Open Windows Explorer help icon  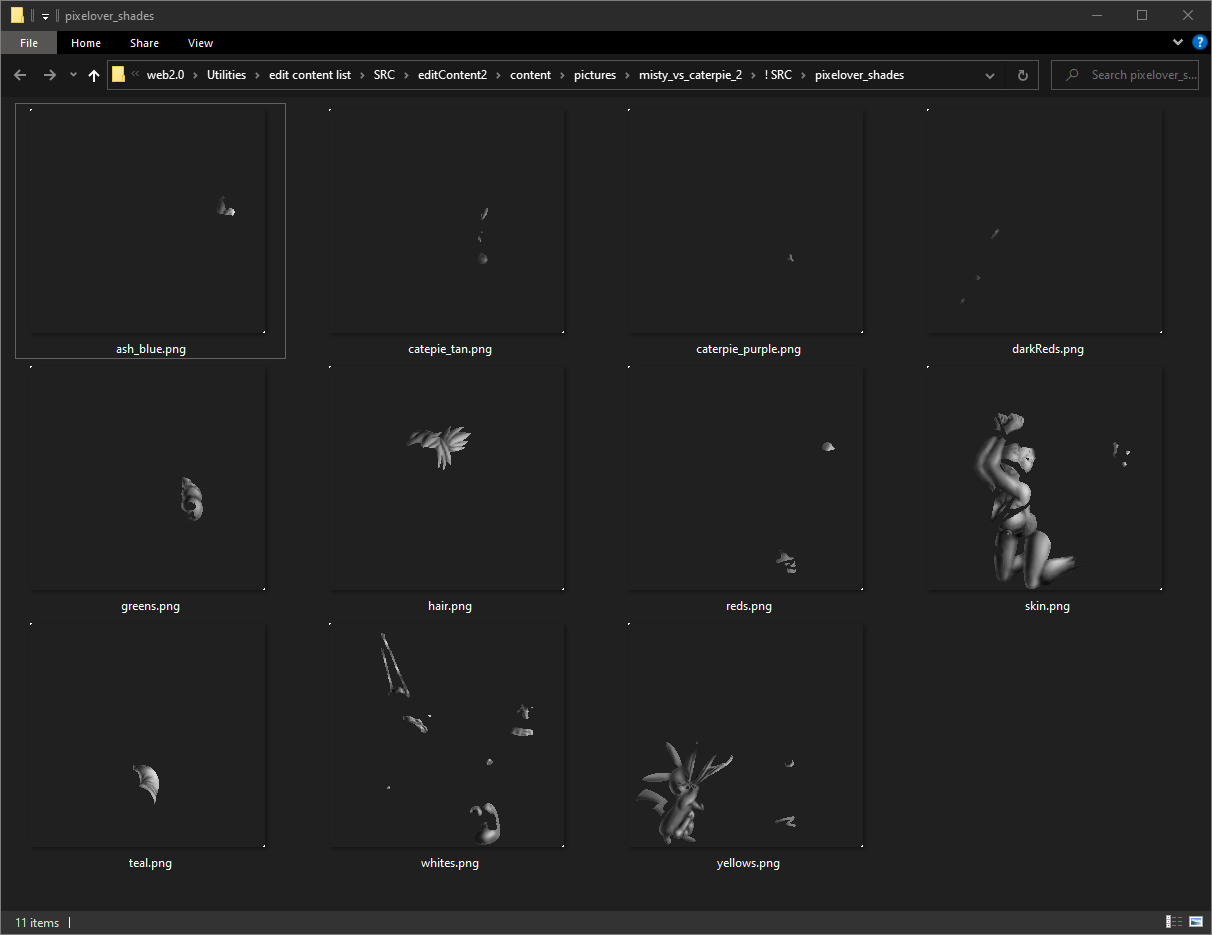[1199, 43]
